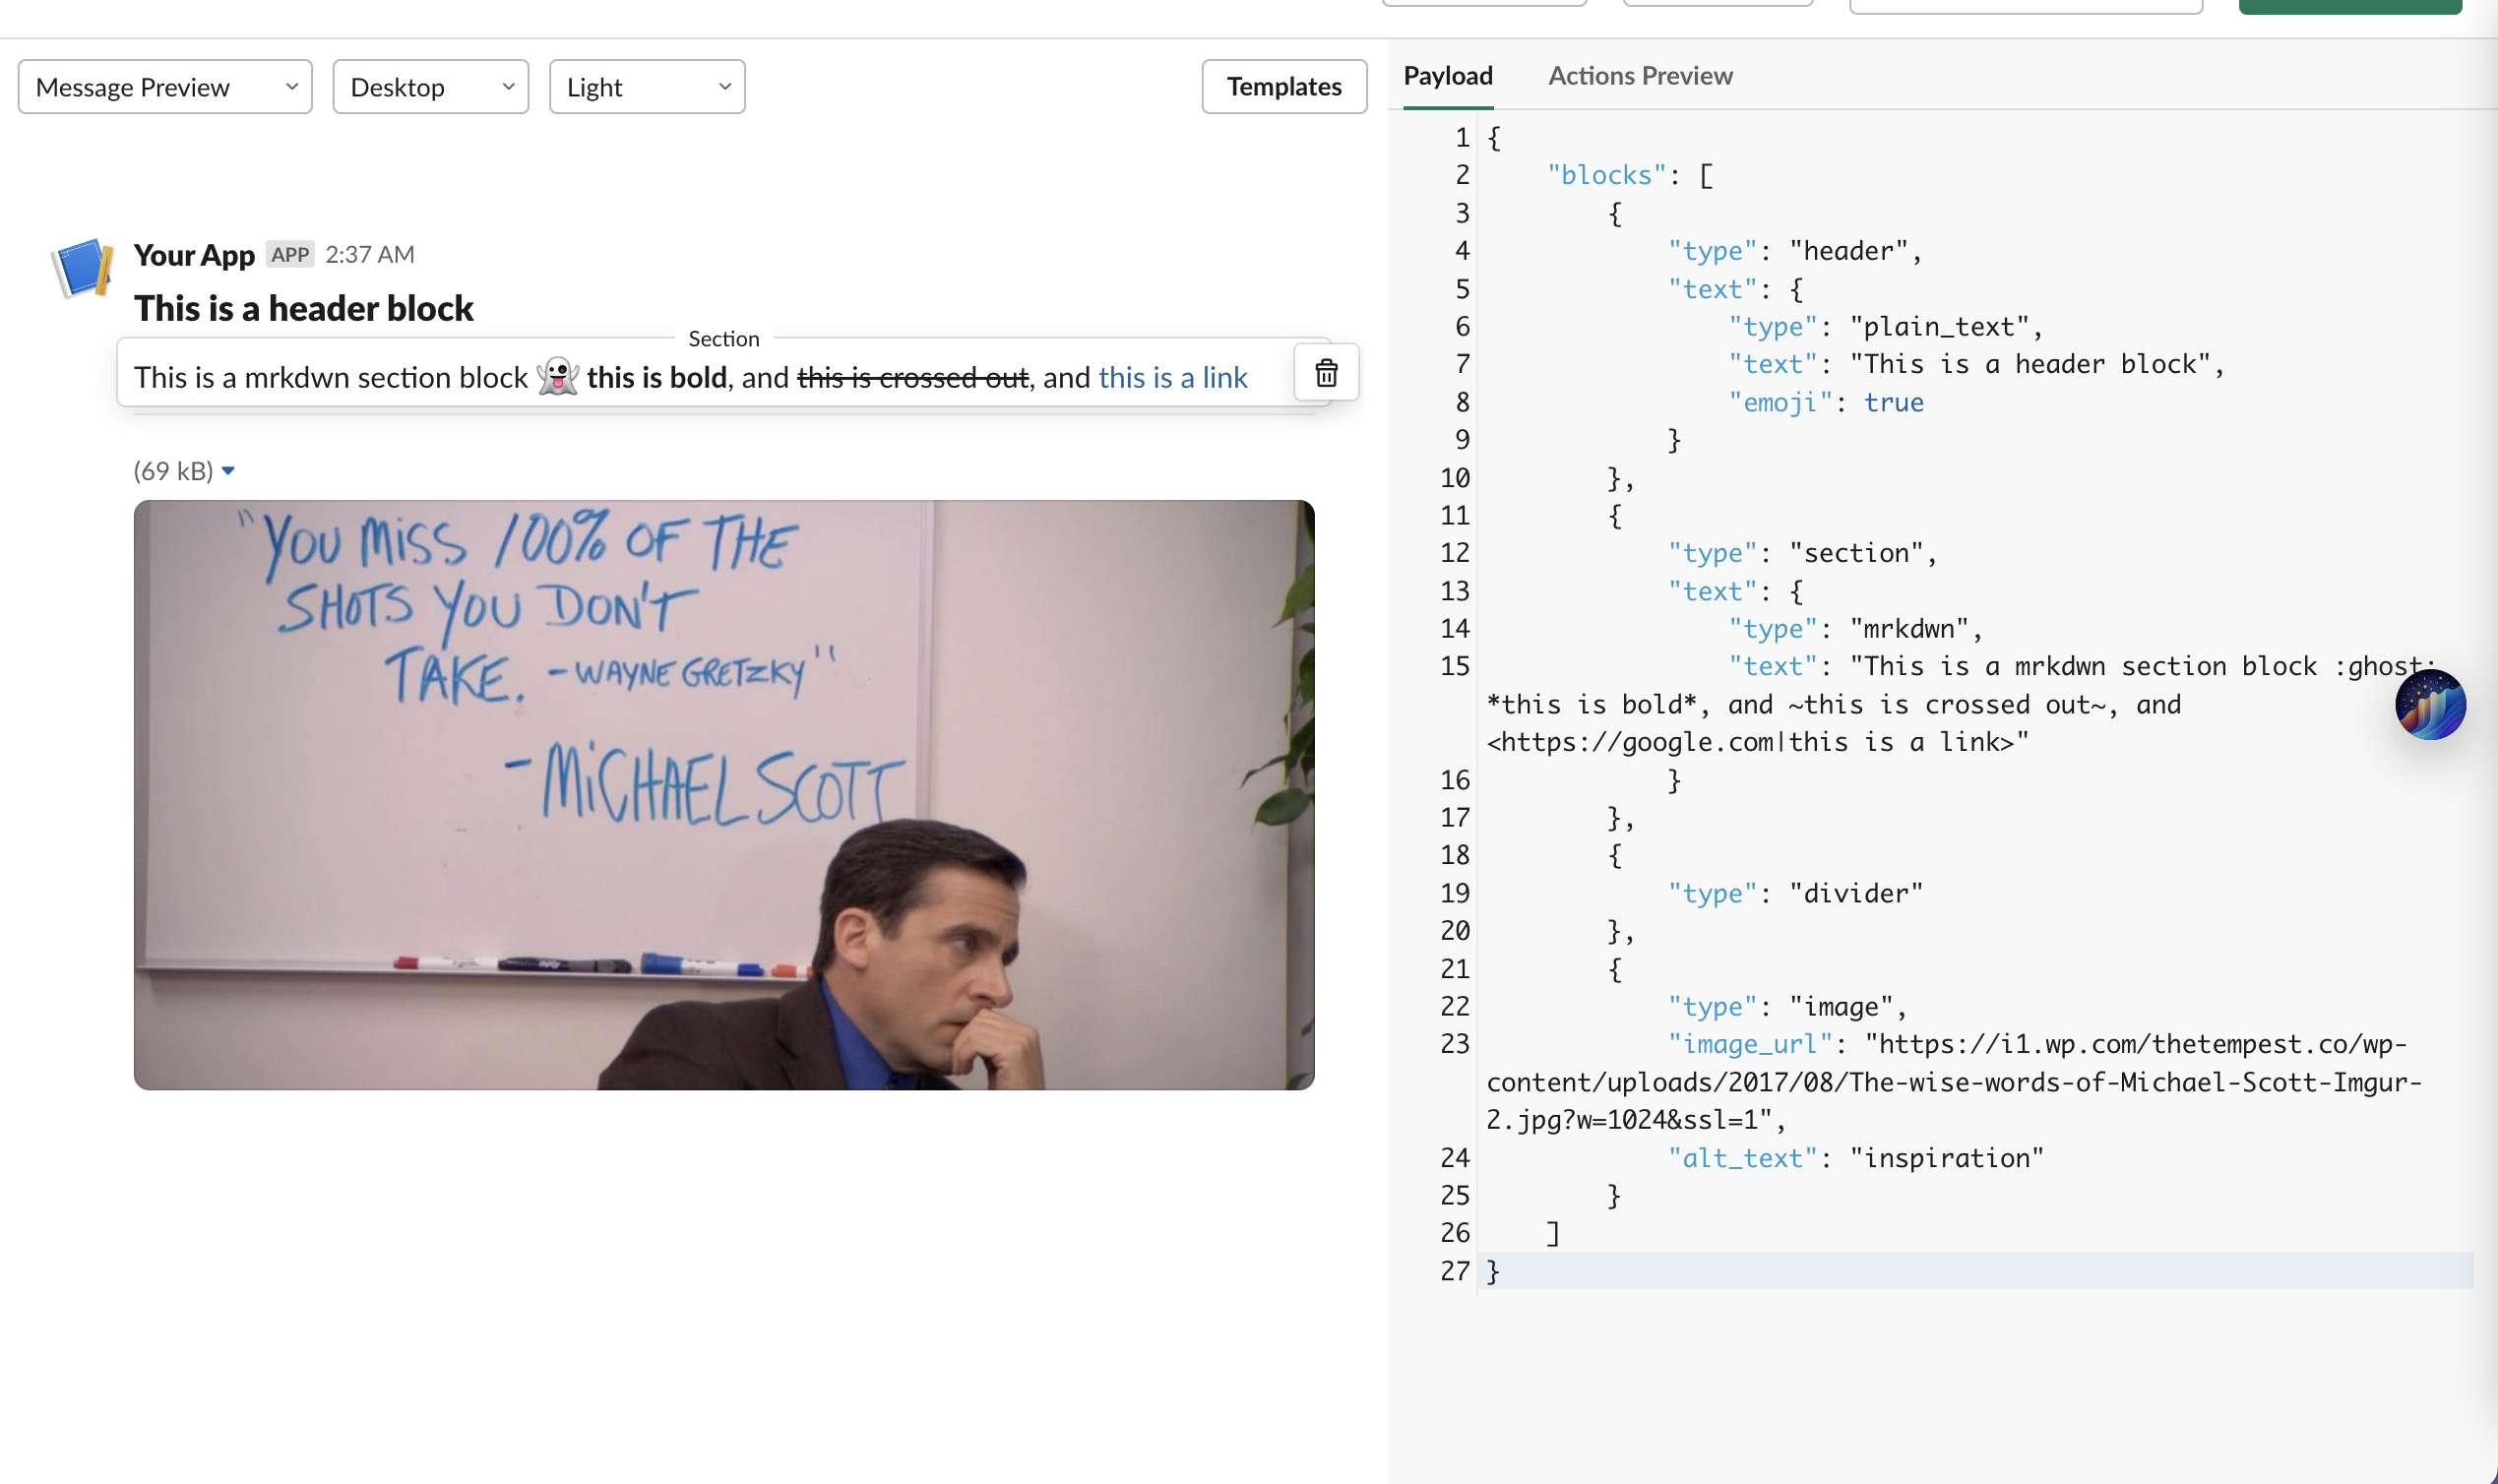Screen dimensions: 2498x1484
Task: Click the 2:37 AM message timestamp
Action: (369, 254)
